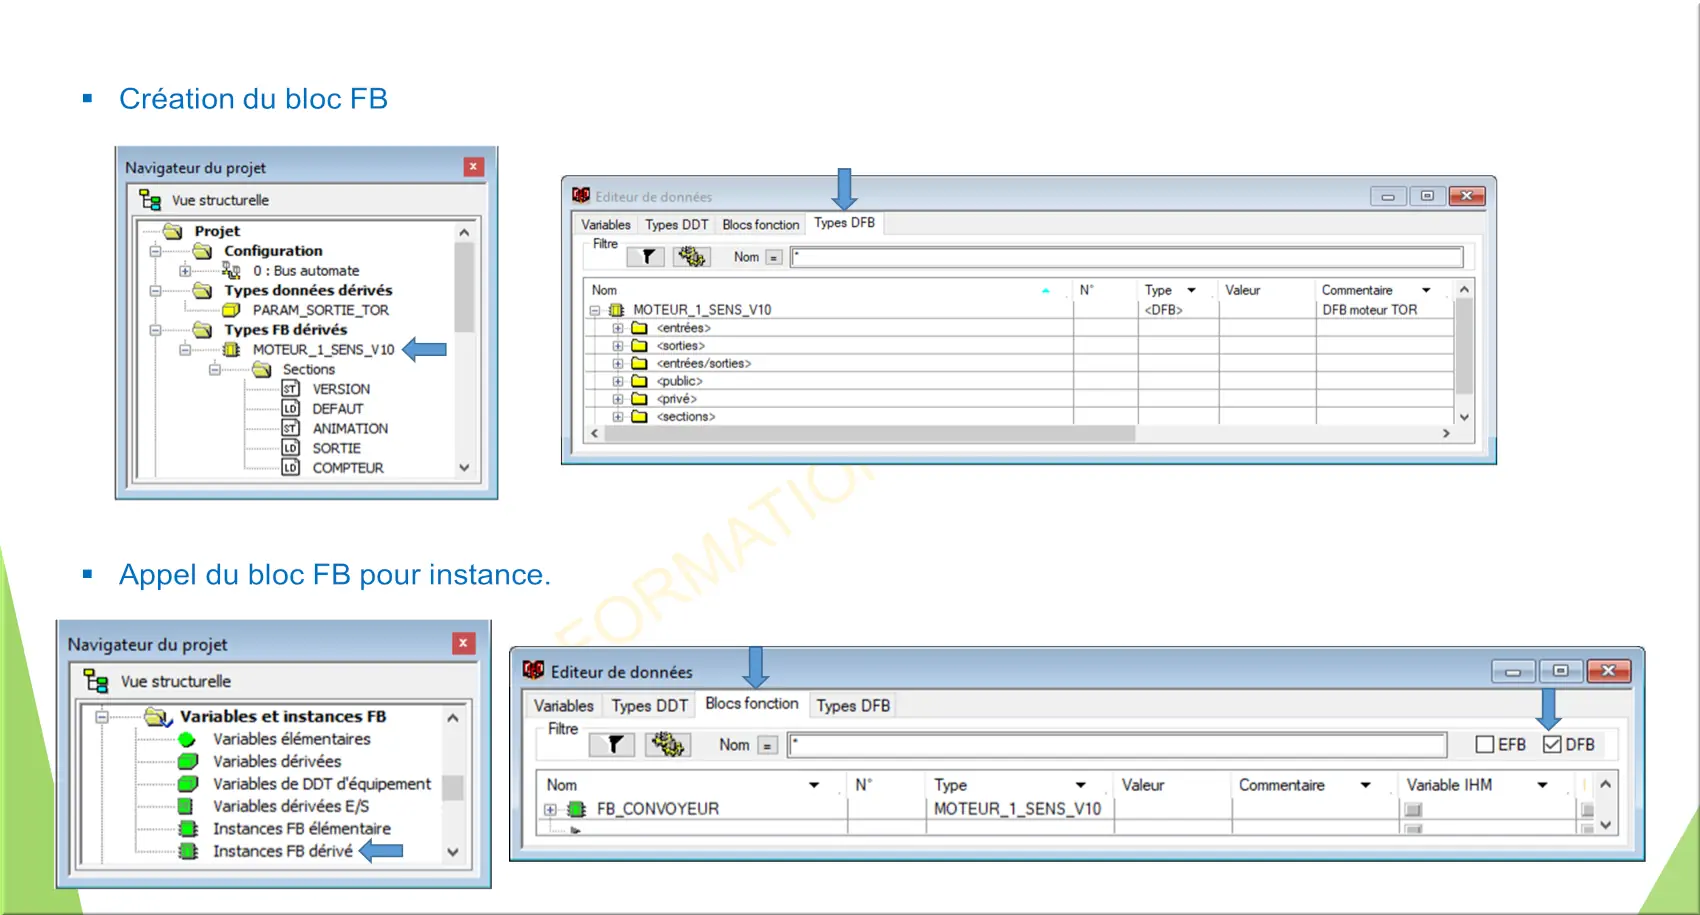This screenshot has height=915, width=1700.
Task: Toggle the Nom equals filter button in lower editor
Action: click(767, 745)
